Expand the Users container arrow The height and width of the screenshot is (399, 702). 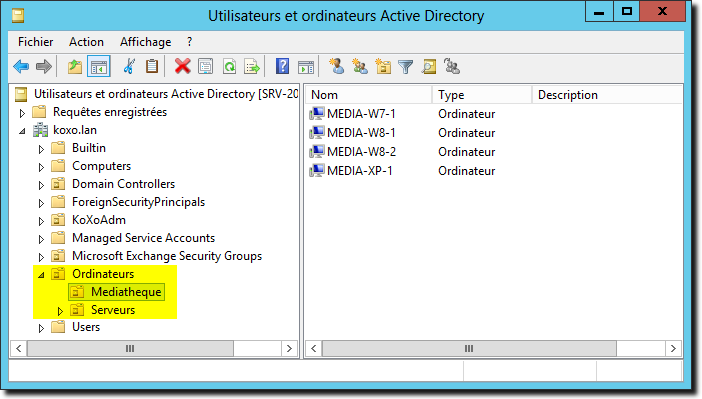click(41, 328)
